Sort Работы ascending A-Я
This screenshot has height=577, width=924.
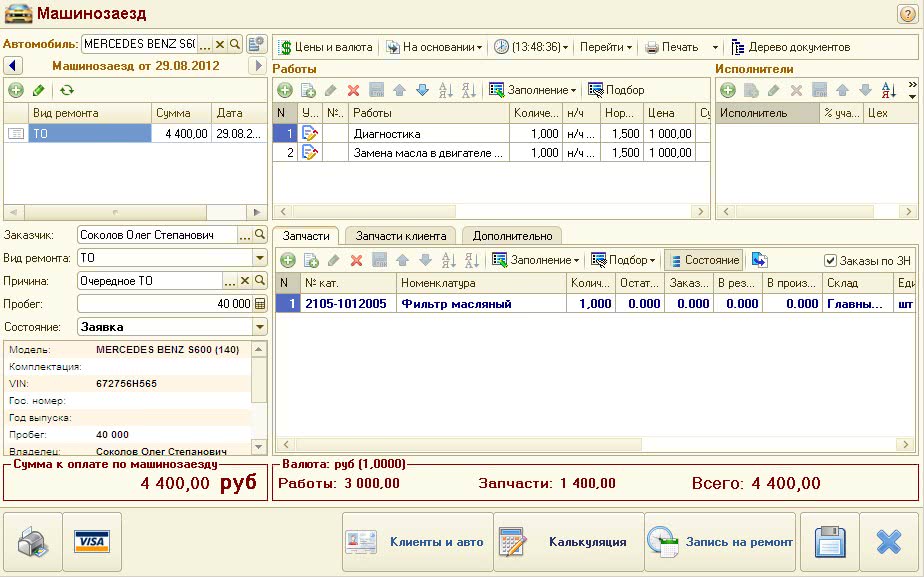(x=446, y=90)
